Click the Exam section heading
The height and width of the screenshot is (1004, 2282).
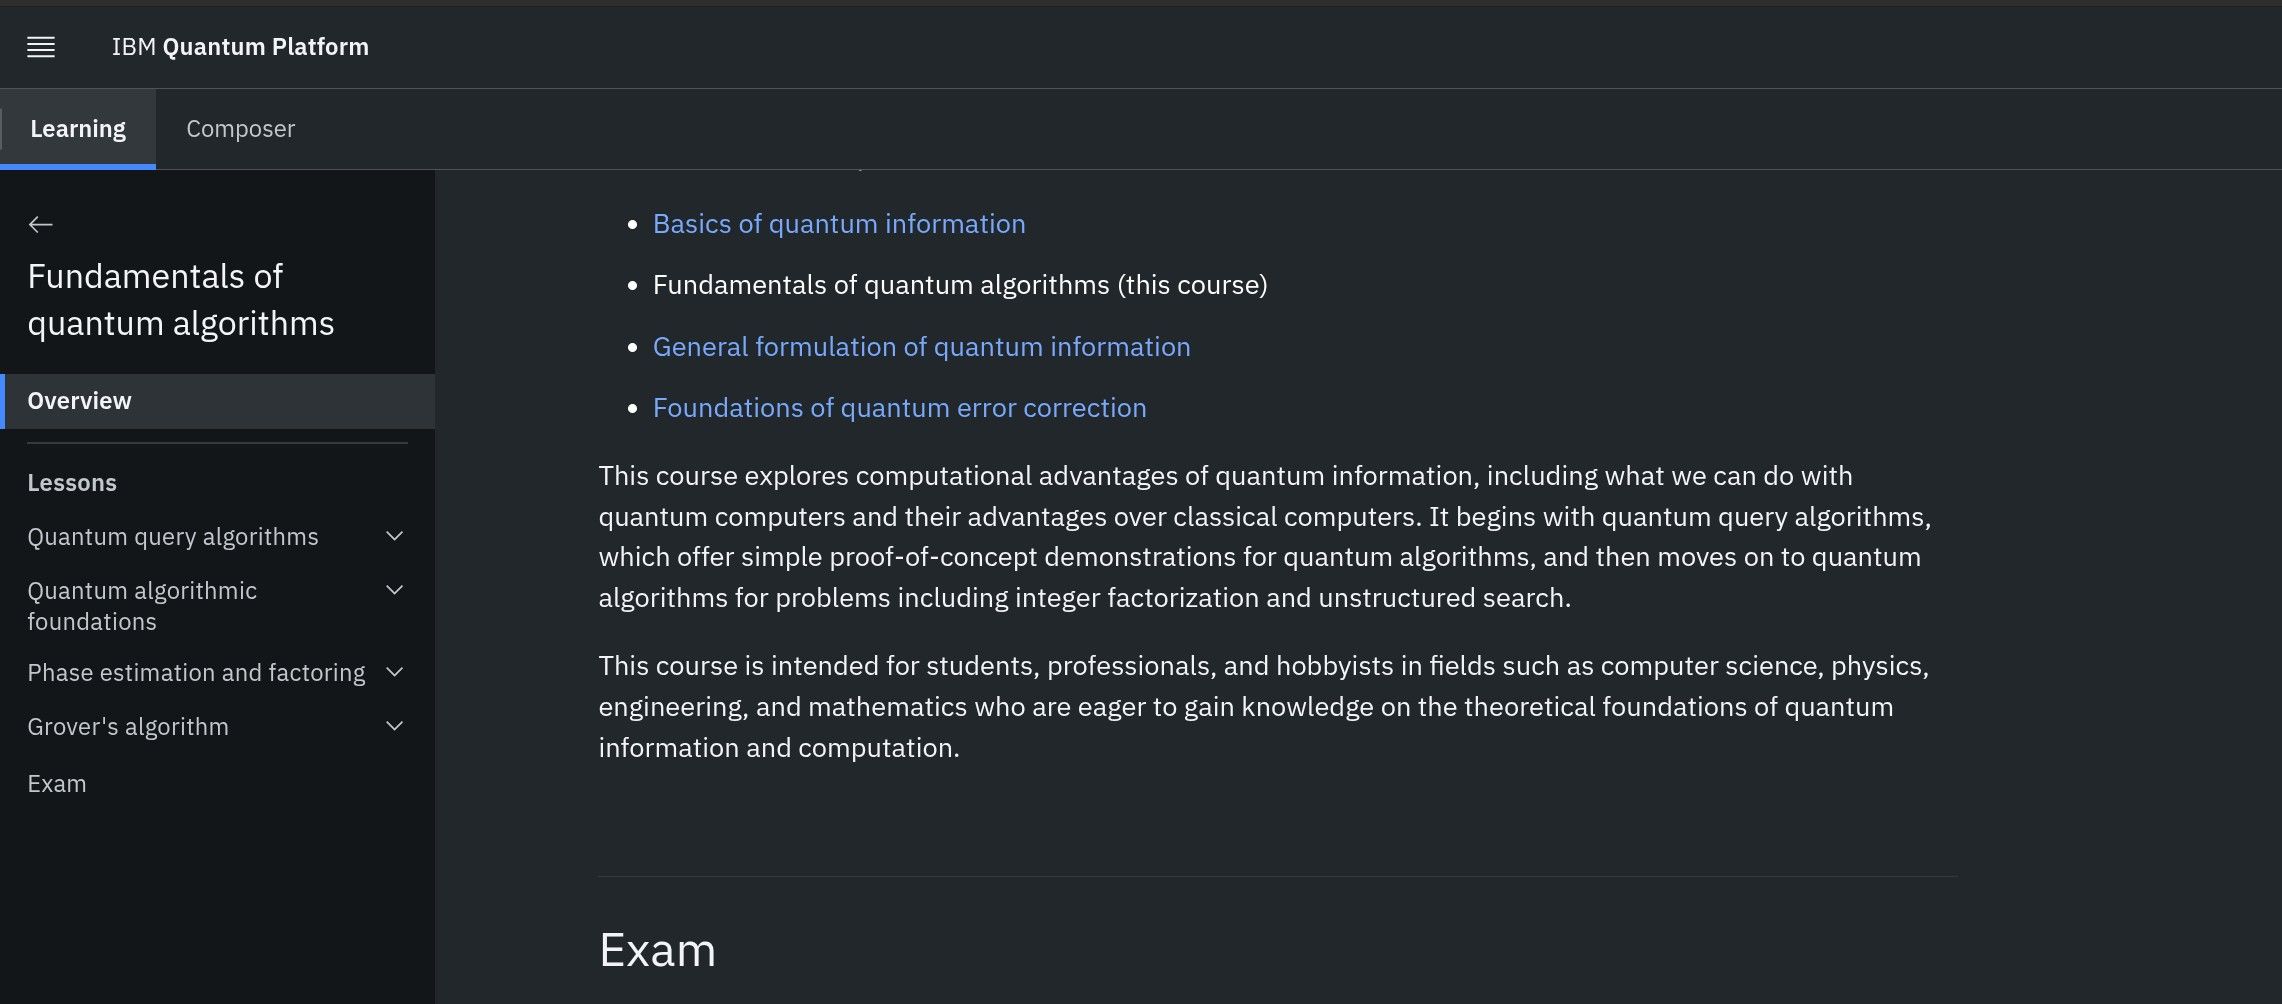coord(657,950)
